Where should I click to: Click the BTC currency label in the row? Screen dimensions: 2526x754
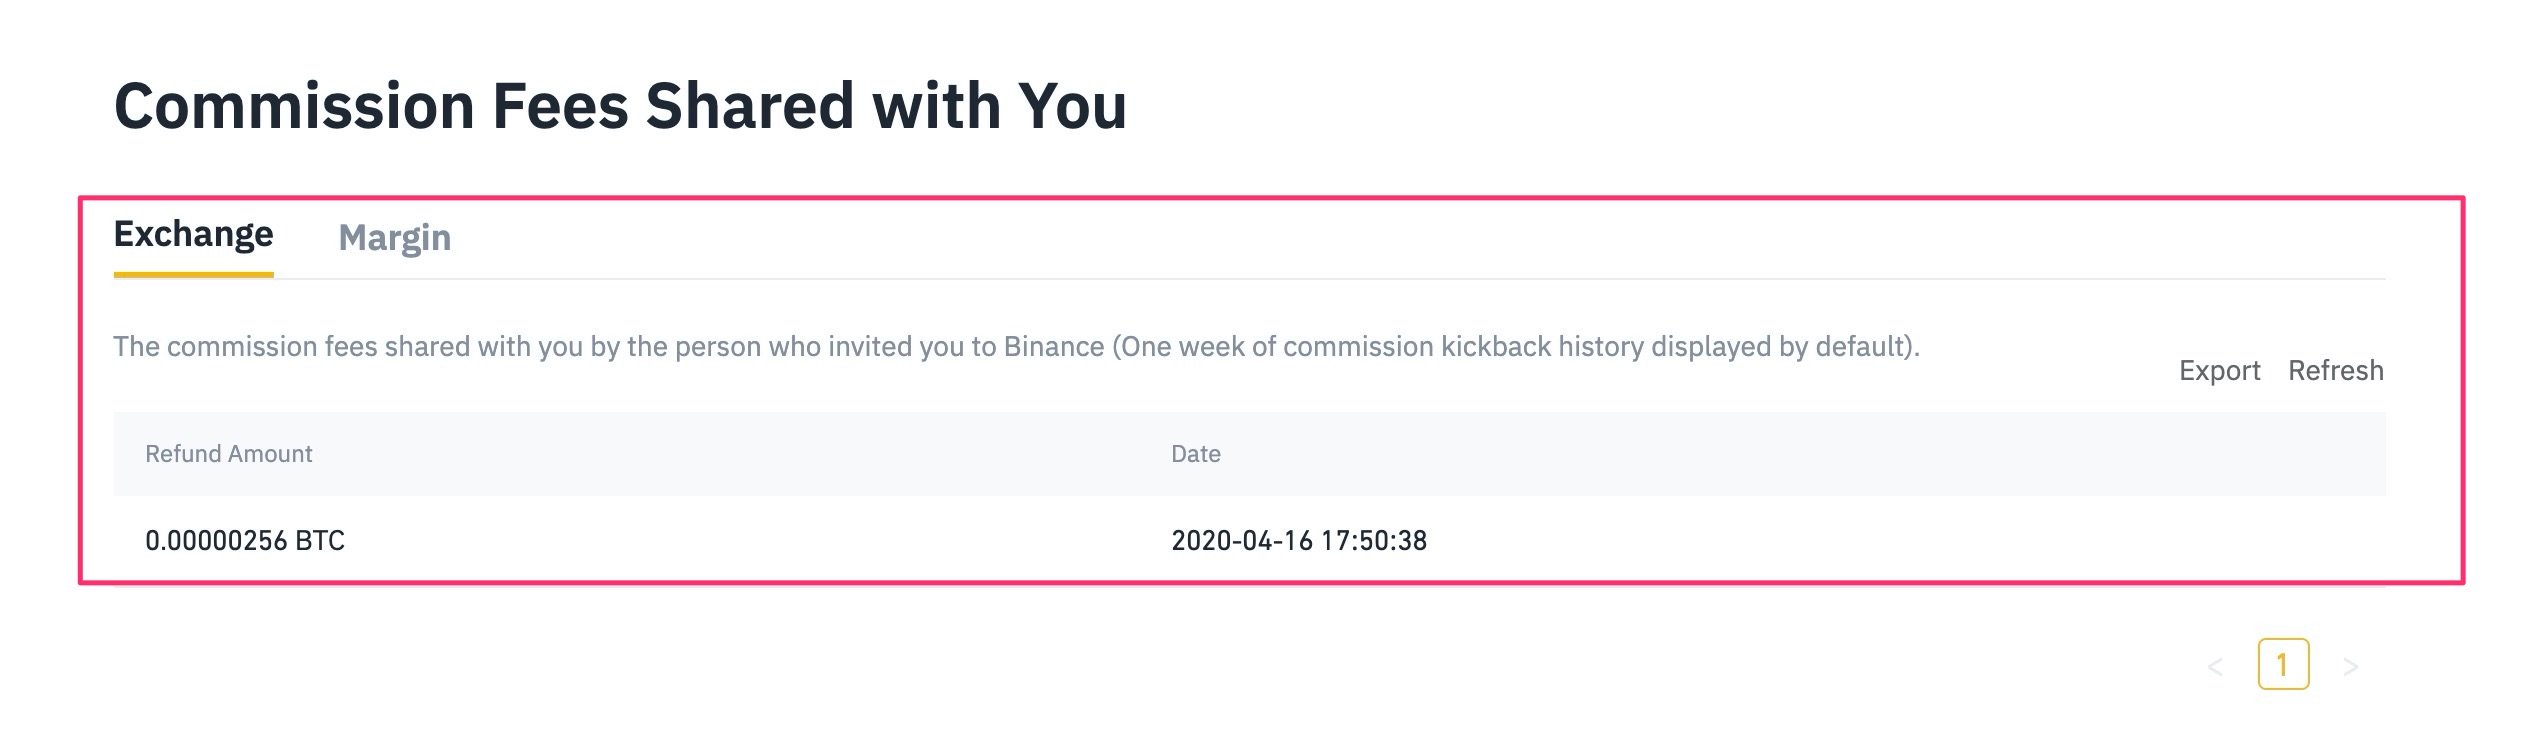tap(320, 541)
